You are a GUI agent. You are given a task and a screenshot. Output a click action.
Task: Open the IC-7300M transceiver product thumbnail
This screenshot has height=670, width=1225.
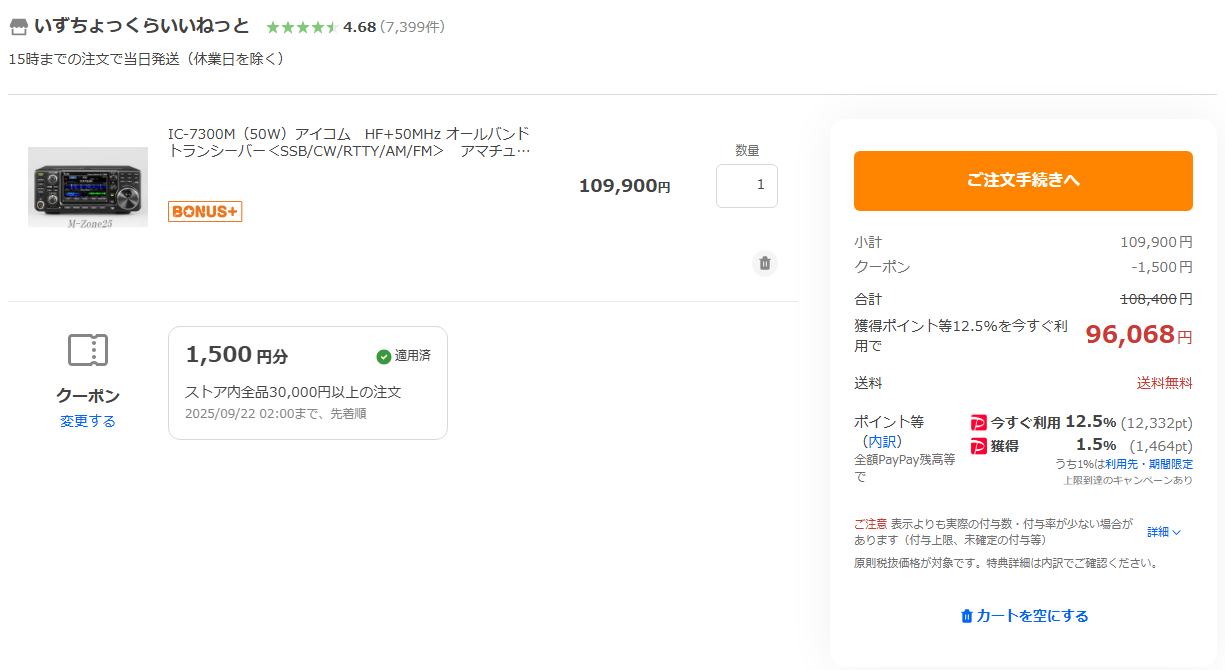pyautogui.click(x=88, y=187)
